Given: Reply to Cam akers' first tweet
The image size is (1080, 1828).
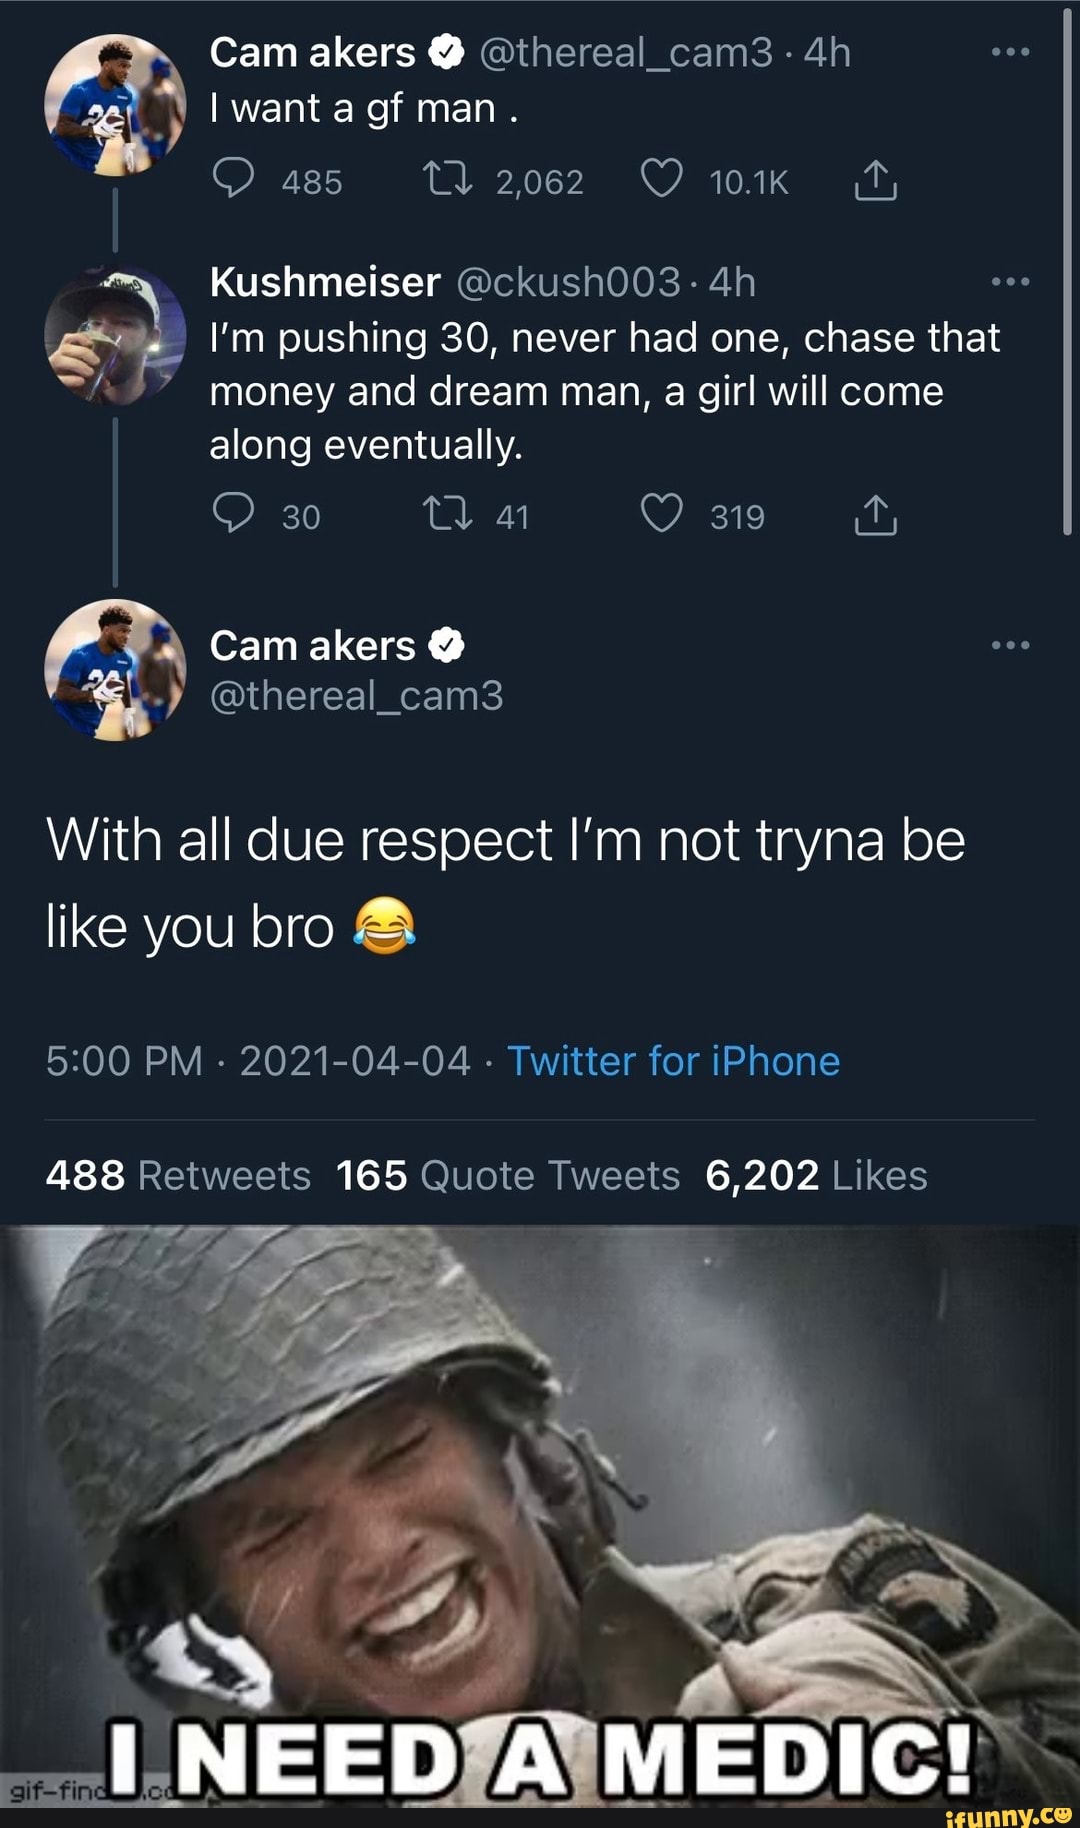Looking at the screenshot, I should pyautogui.click(x=233, y=181).
